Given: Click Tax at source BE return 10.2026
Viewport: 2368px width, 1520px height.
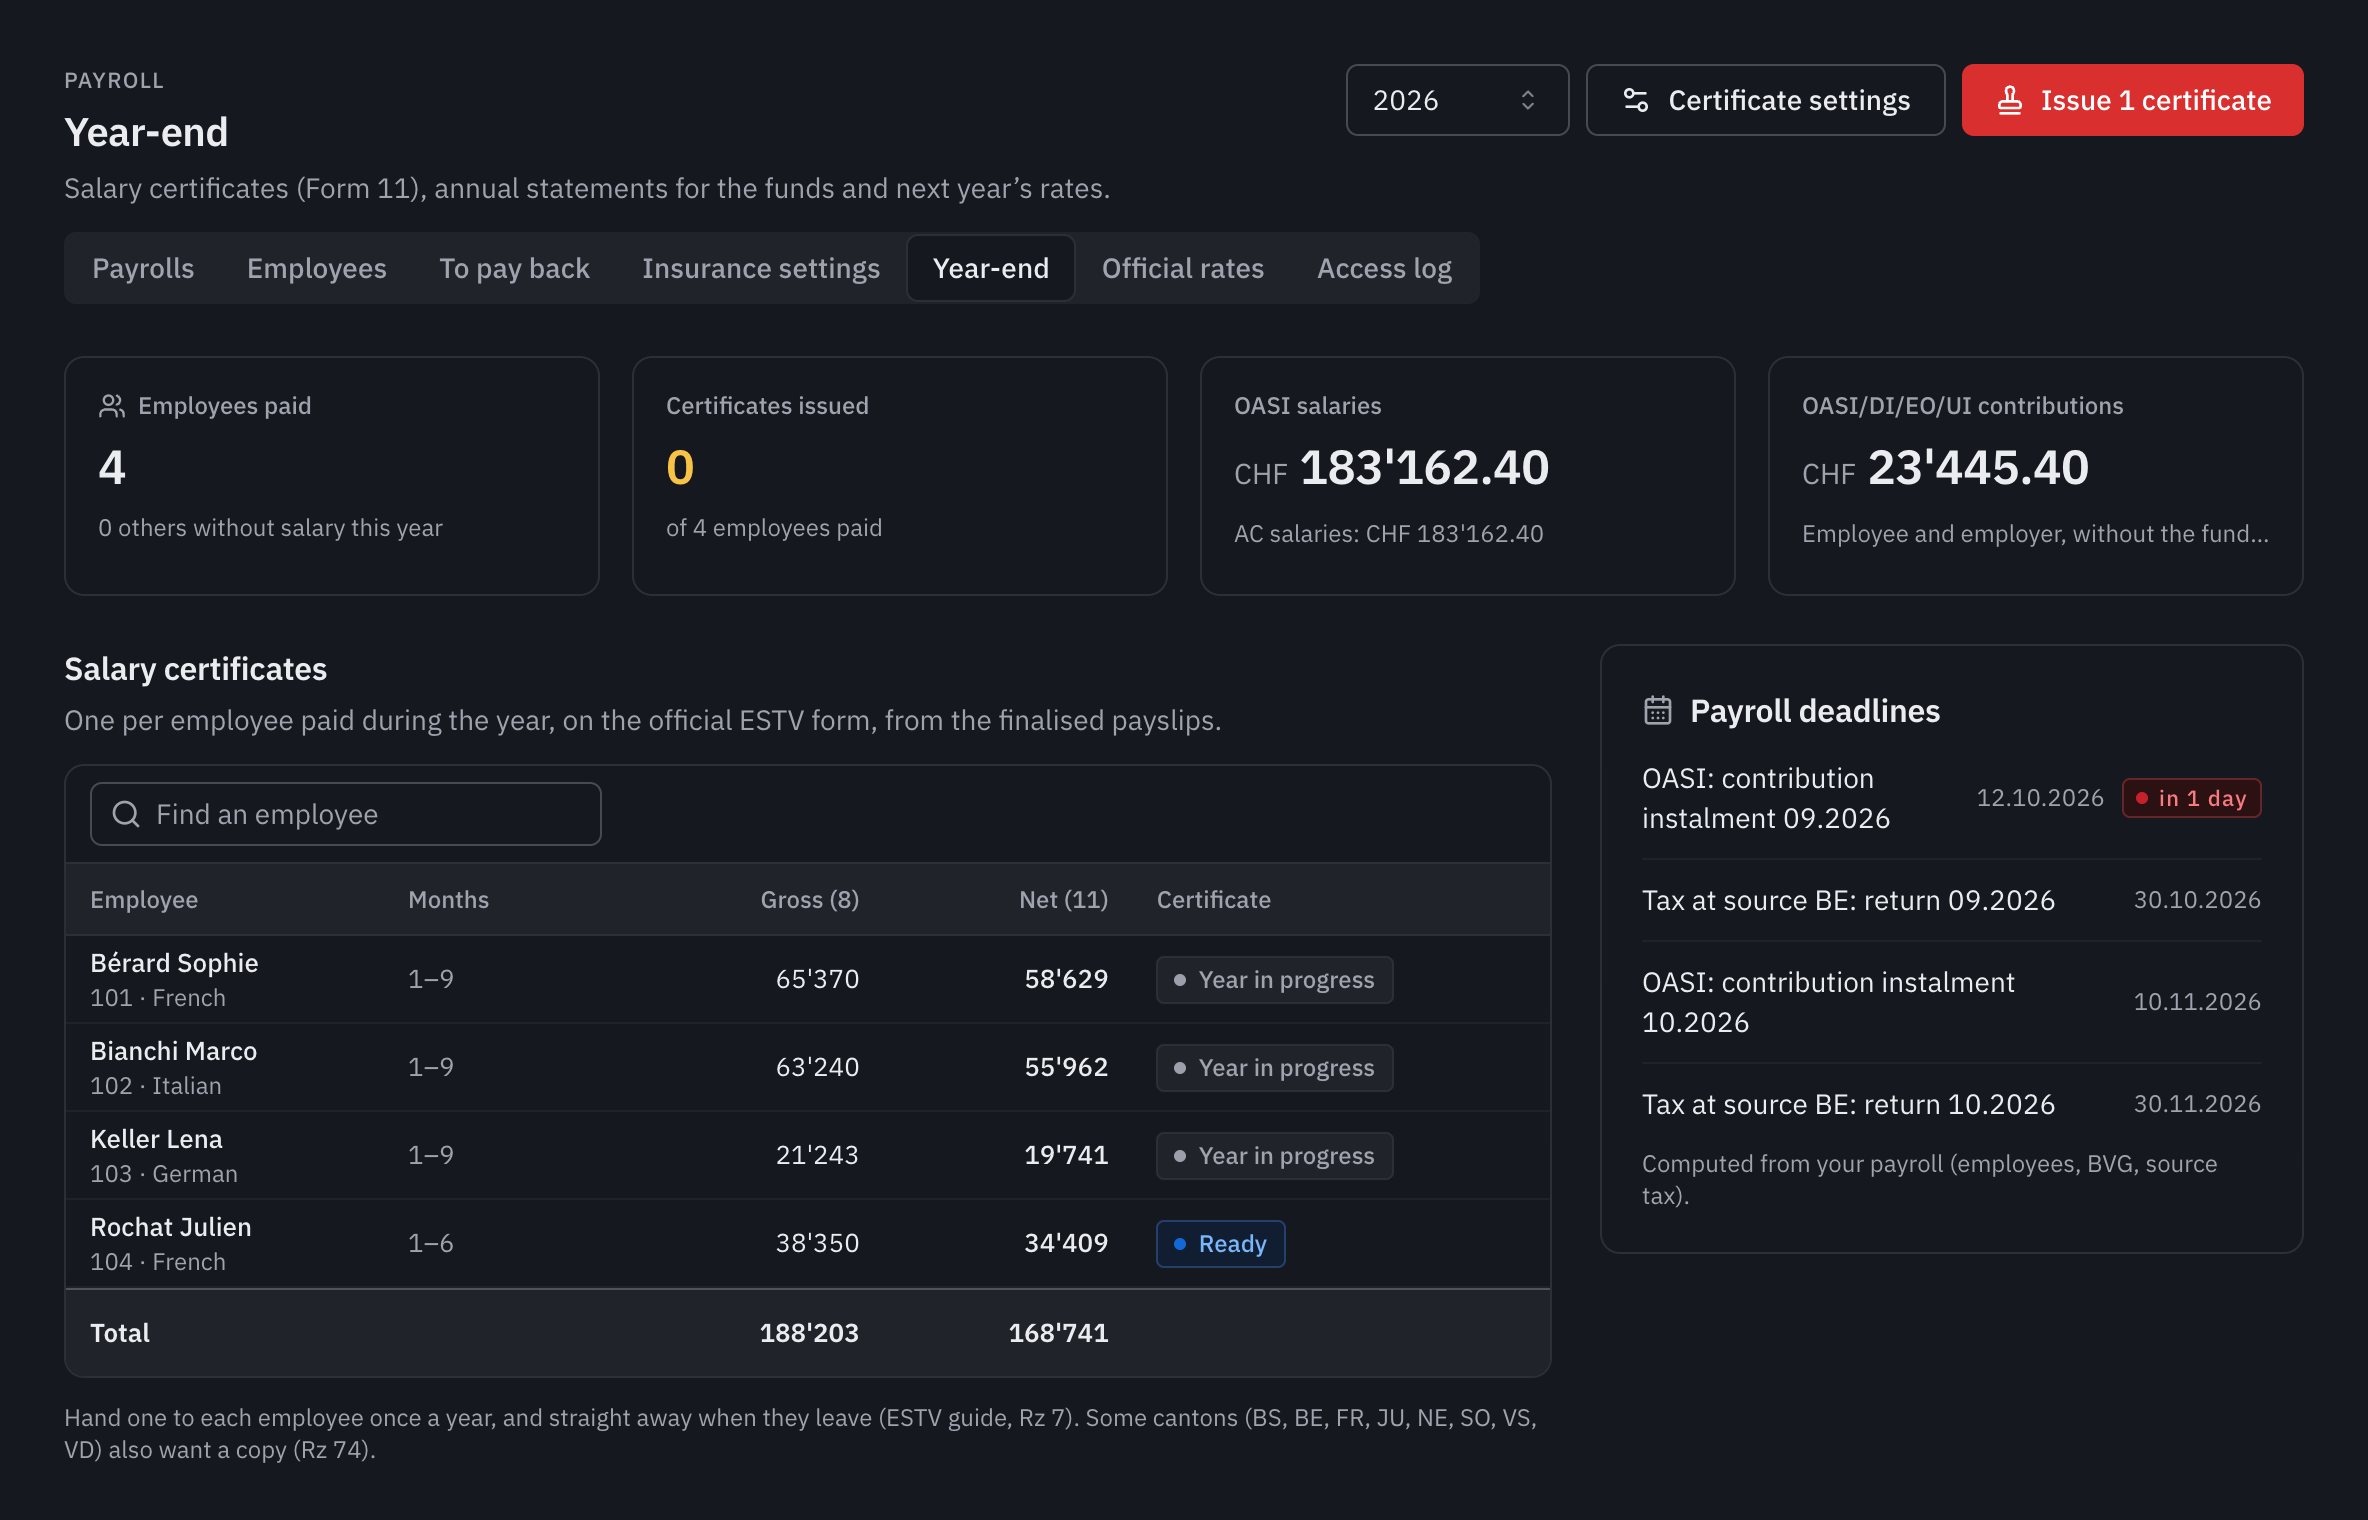Looking at the screenshot, I should [x=1951, y=1104].
